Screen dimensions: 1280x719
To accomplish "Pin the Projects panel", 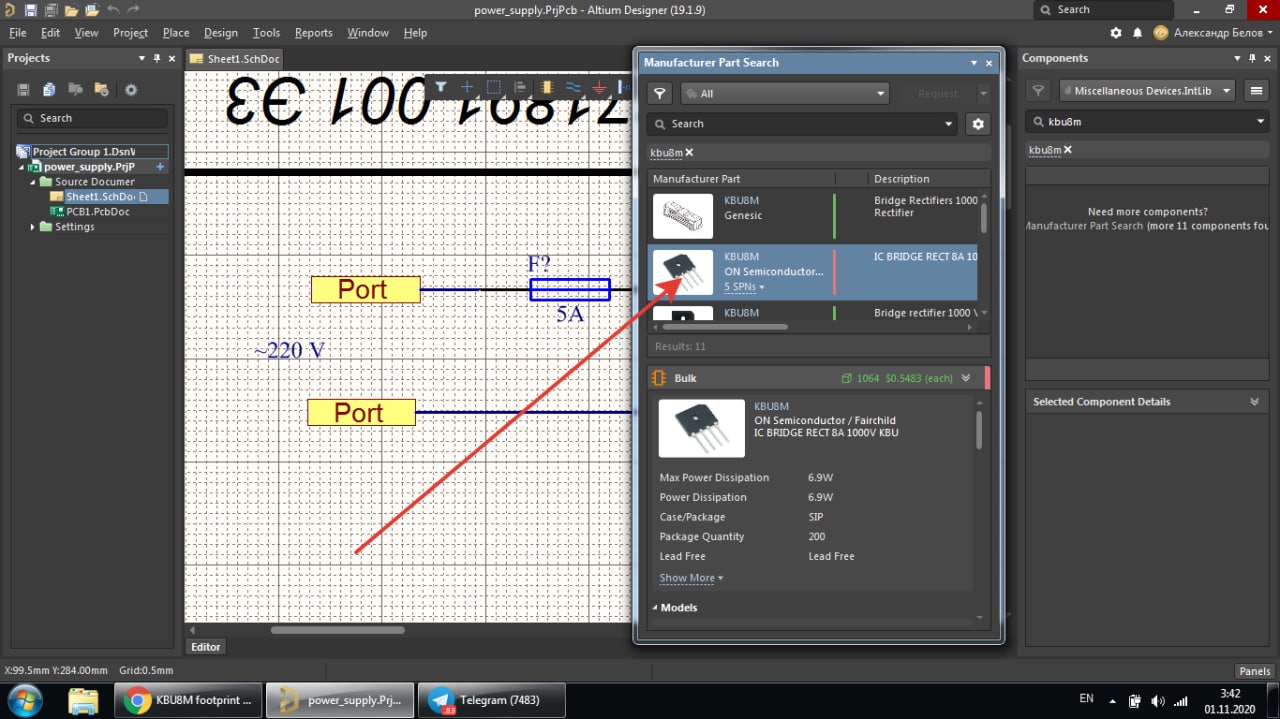I will pyautogui.click(x=156, y=59).
